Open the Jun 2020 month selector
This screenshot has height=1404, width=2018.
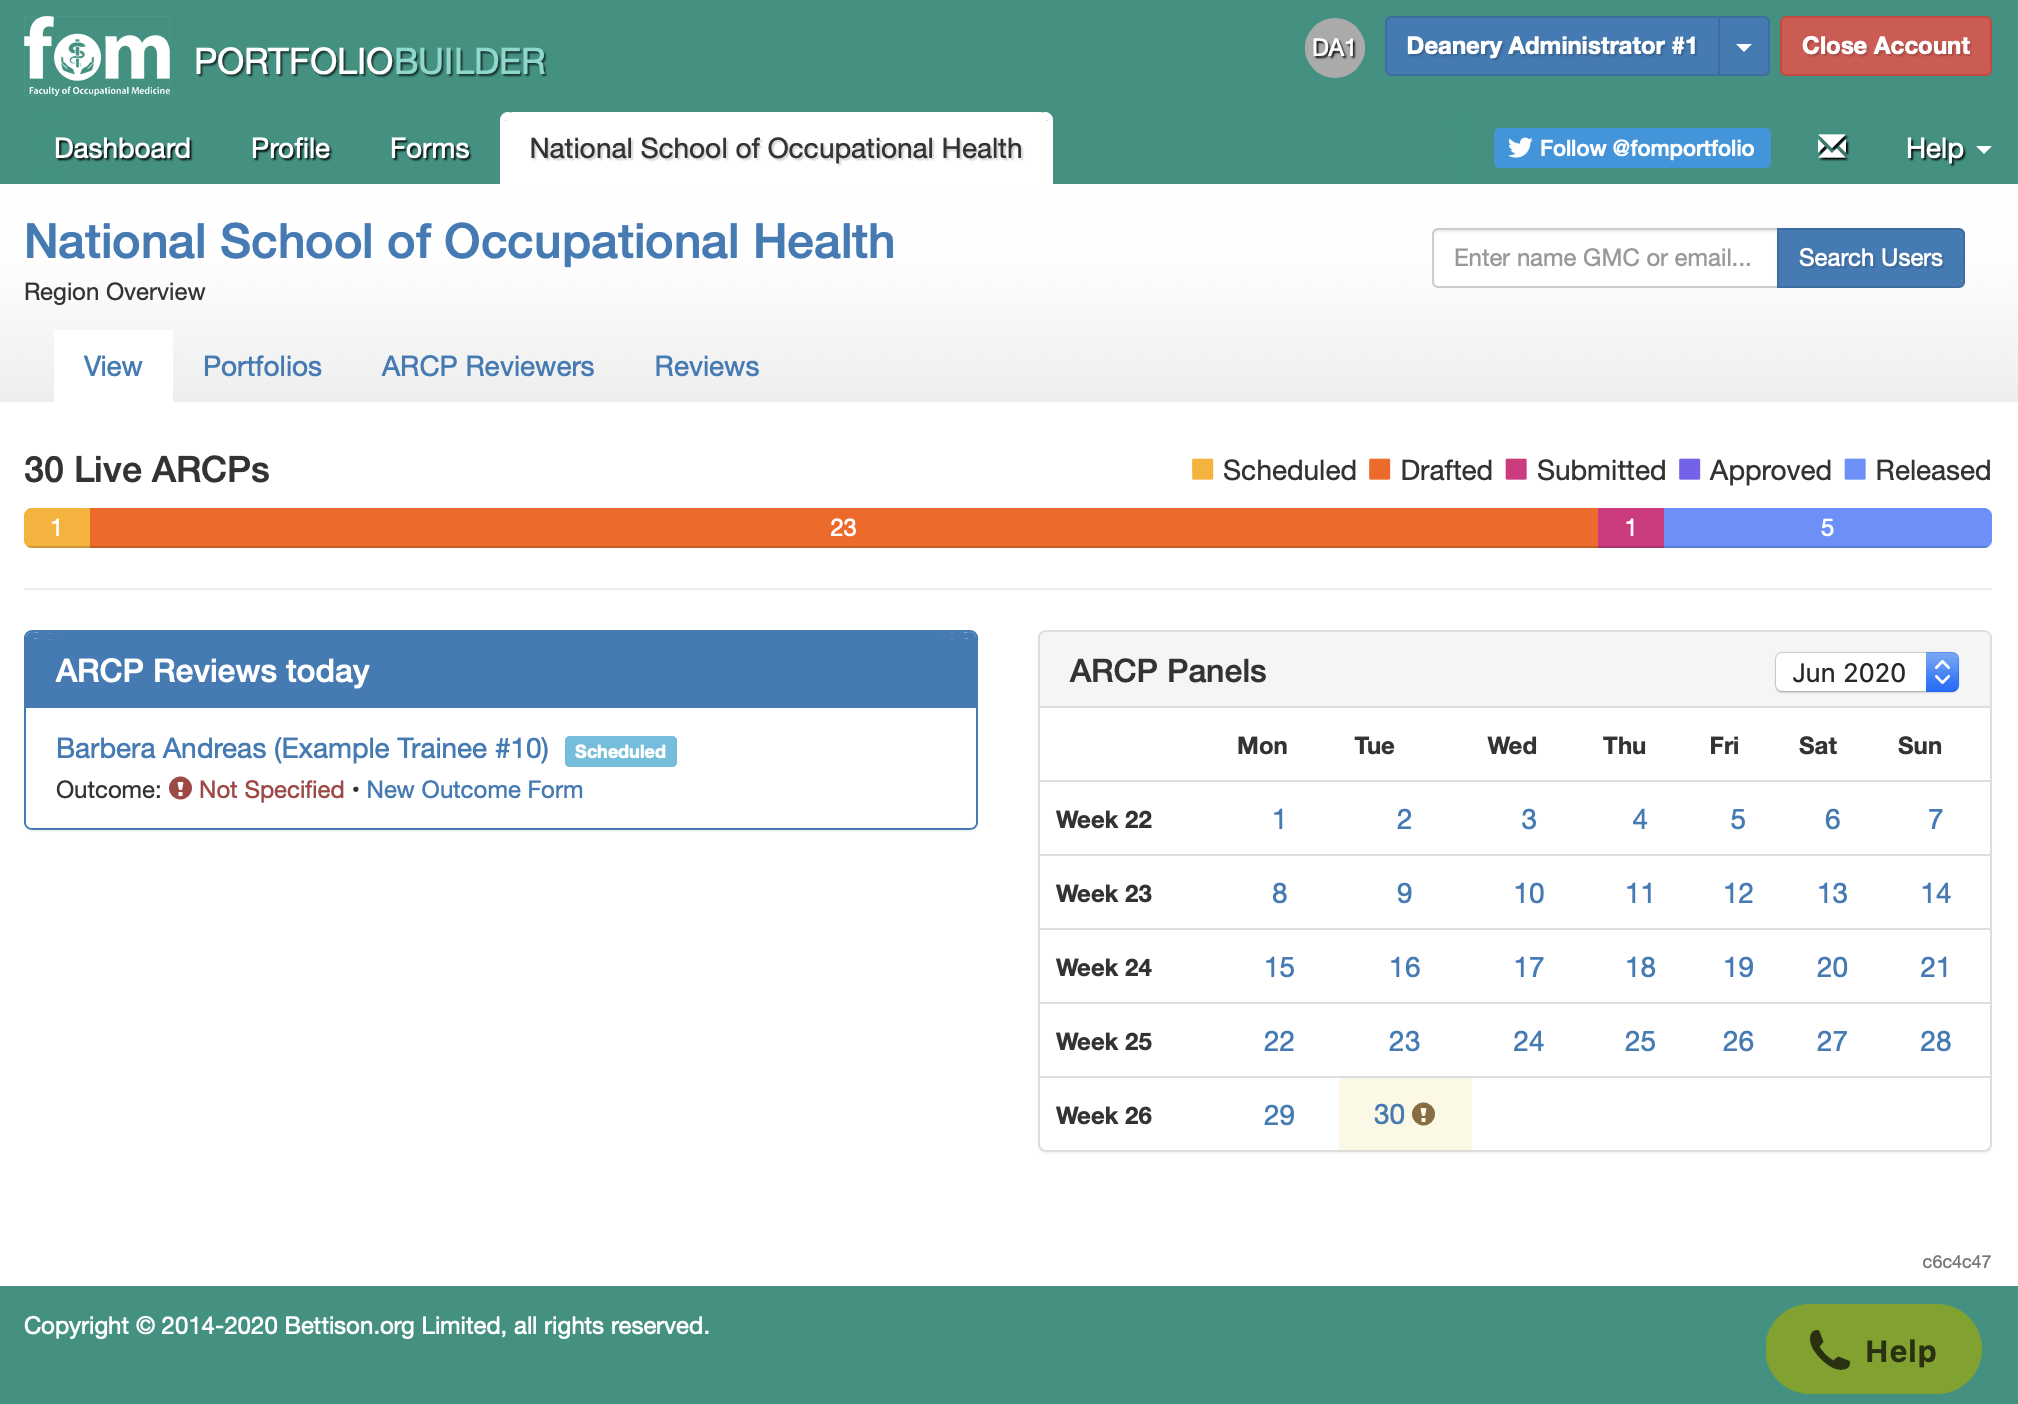coord(1866,672)
